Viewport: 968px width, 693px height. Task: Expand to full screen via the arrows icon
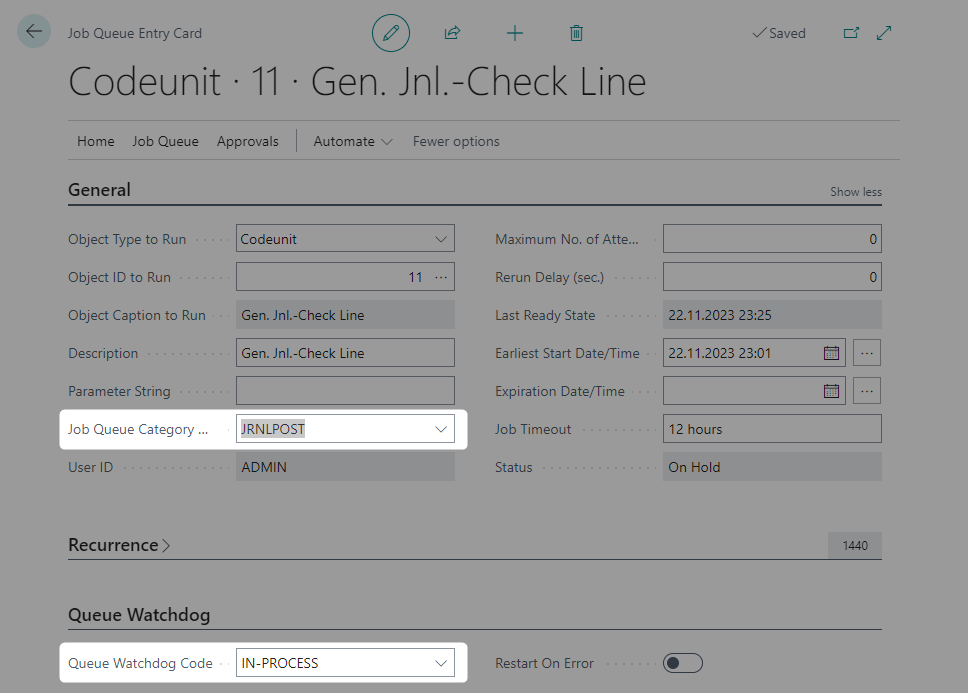(x=883, y=32)
